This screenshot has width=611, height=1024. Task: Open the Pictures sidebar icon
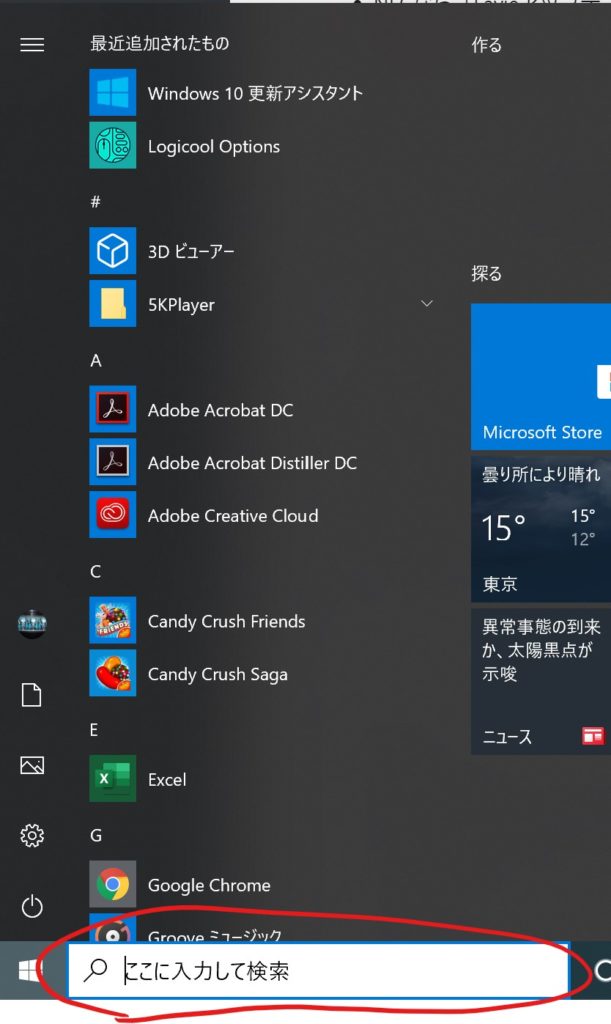pos(32,765)
